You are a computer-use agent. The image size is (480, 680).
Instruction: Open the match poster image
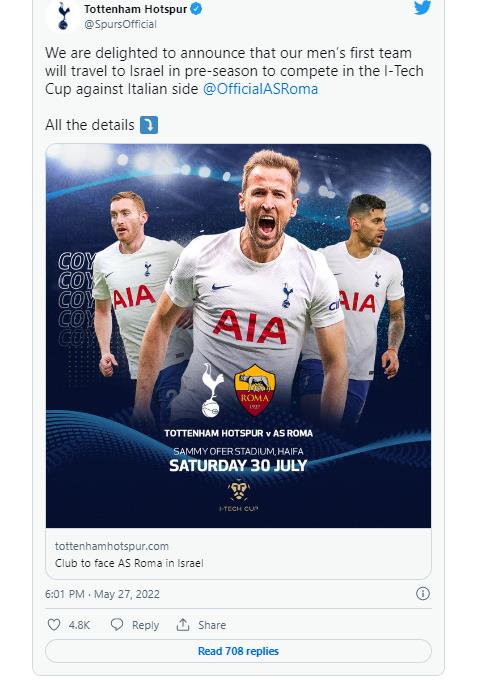coord(238,336)
